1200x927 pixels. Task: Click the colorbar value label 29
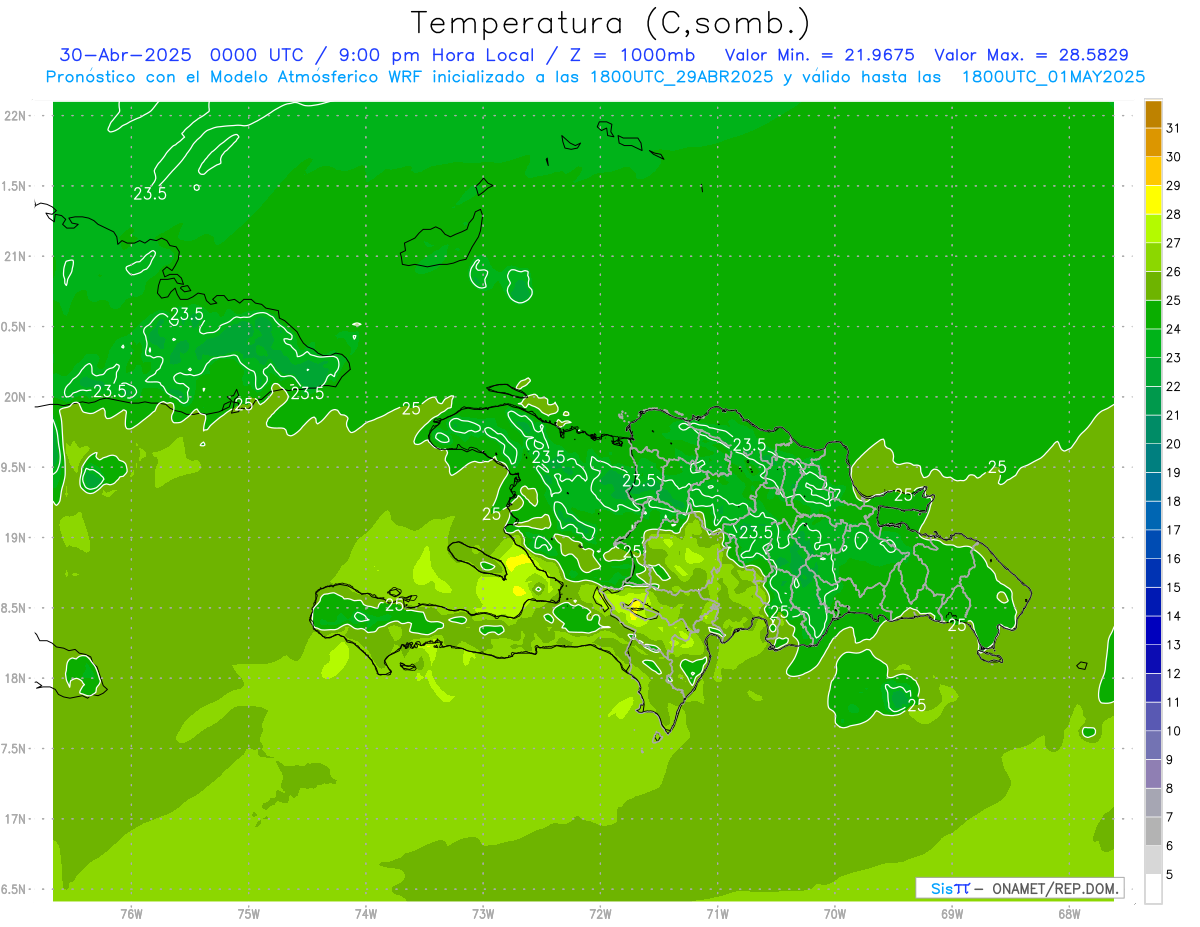tap(1174, 186)
